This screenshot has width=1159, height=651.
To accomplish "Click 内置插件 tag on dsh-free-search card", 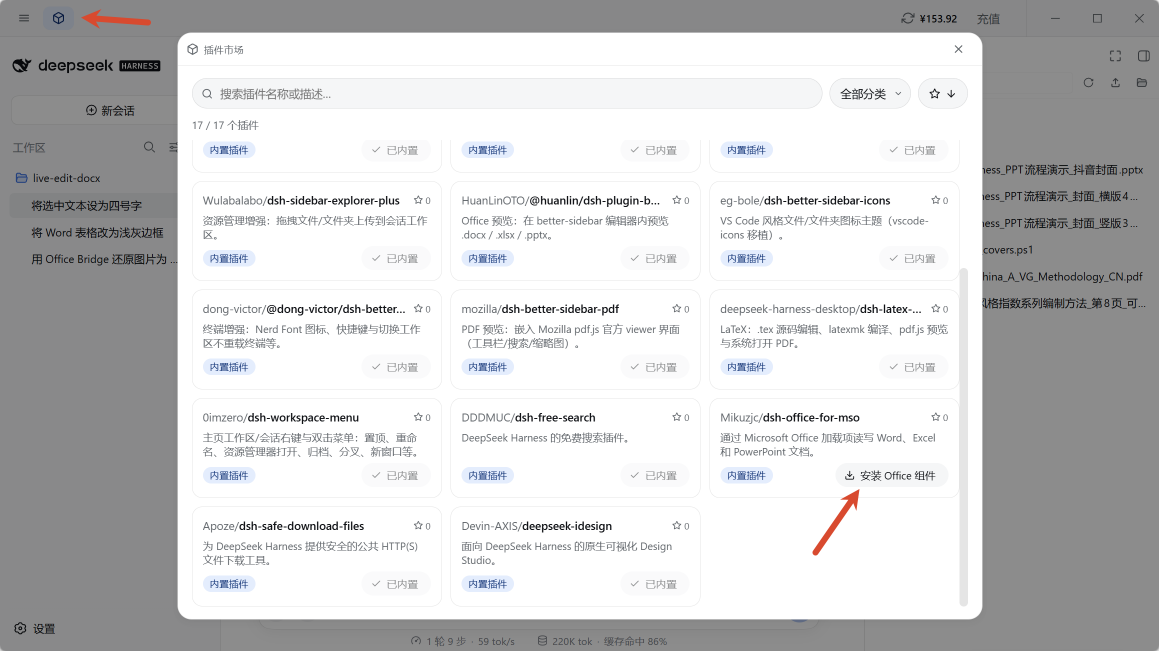I will [x=487, y=475].
